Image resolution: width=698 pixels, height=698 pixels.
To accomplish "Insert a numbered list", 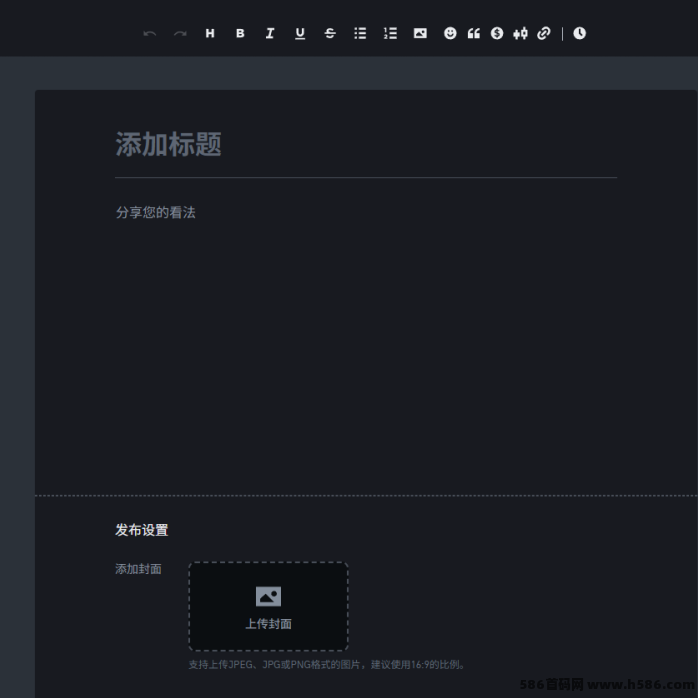I will 390,33.
